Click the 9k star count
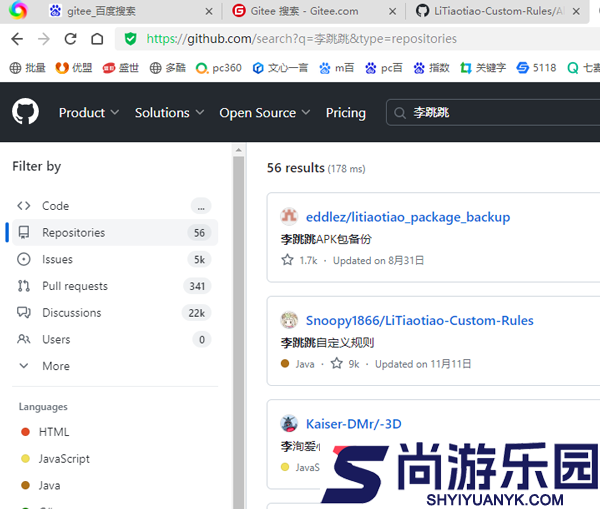Image resolution: width=600 pixels, height=509 pixels. click(x=354, y=364)
